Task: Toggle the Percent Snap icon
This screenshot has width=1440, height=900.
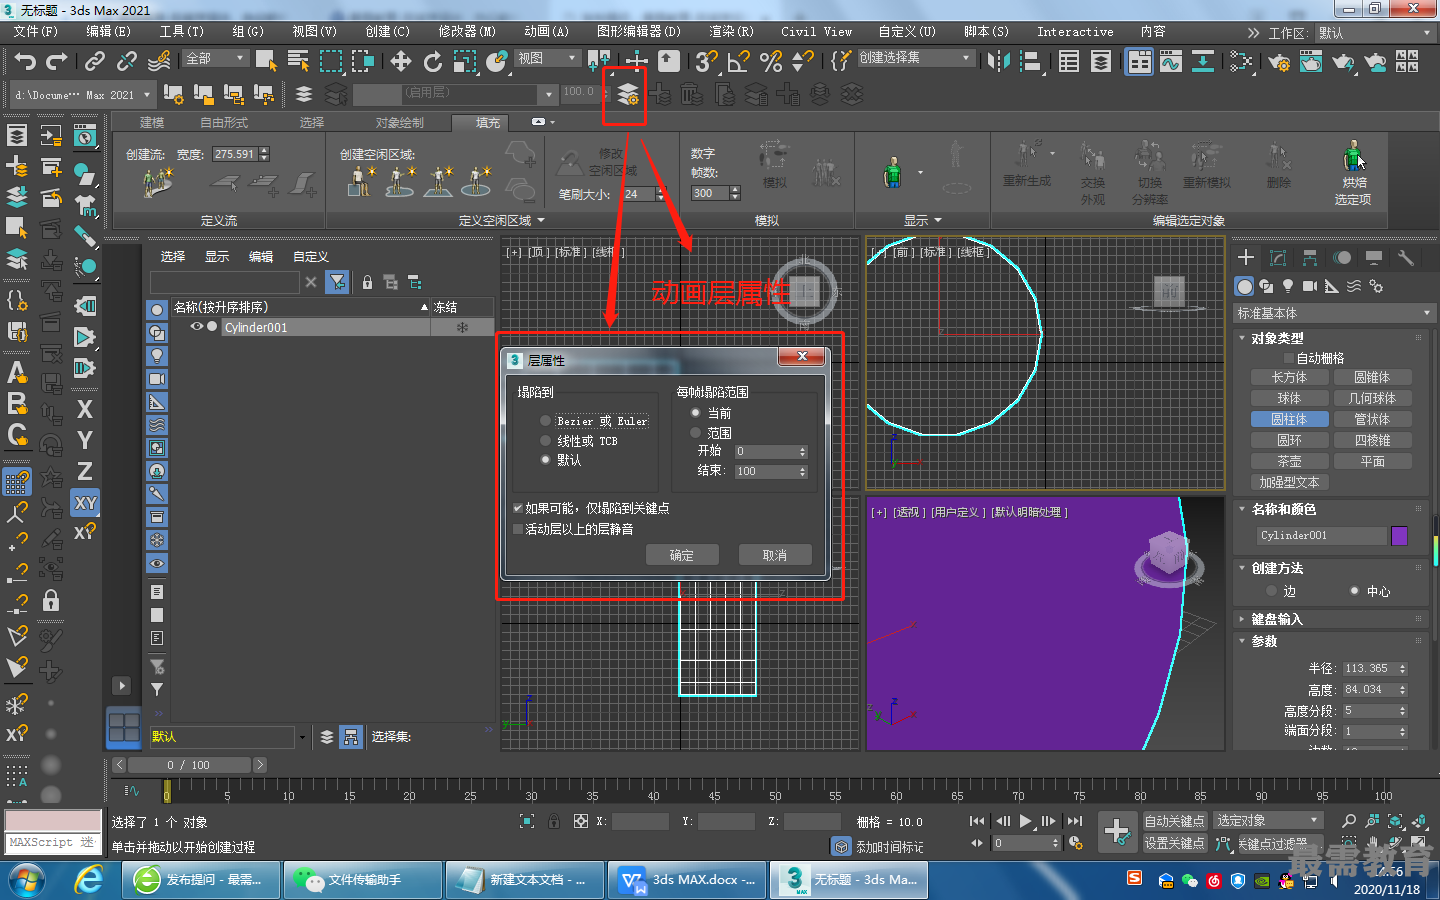Action: [770, 62]
